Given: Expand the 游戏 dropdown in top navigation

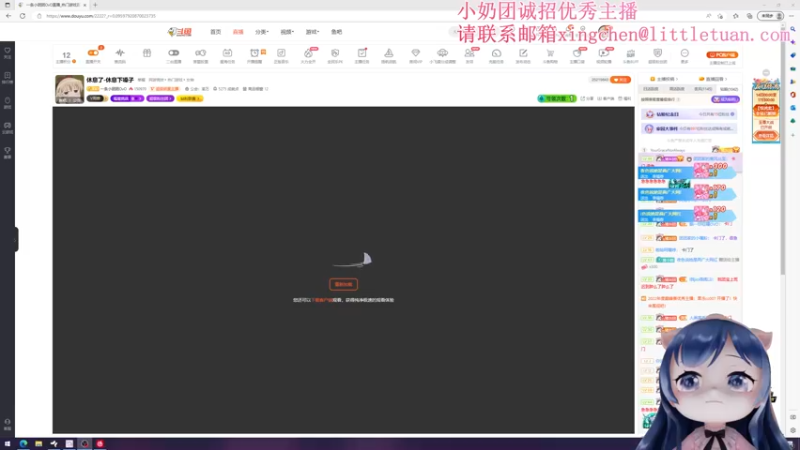Looking at the screenshot, I should (x=312, y=32).
